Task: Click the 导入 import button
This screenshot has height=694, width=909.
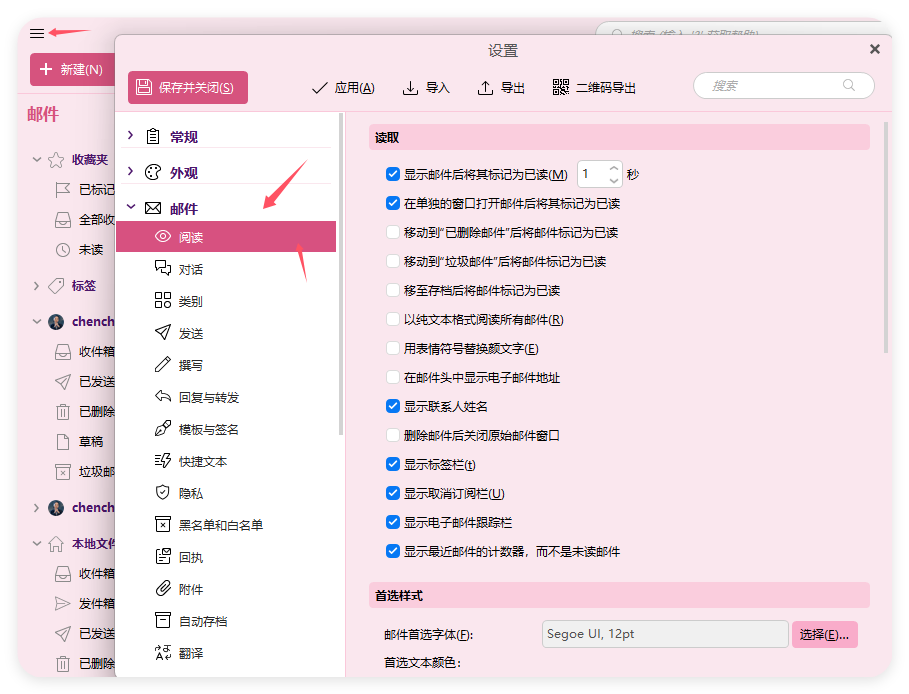Action: point(426,88)
